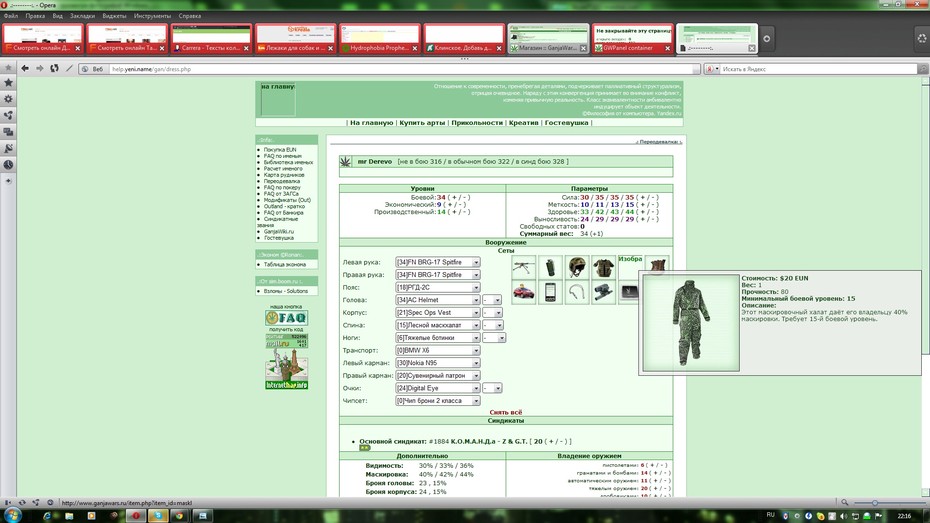Switch to Hydrophobia Prophecy tab
Viewport: 930px width, 523px height.
(x=380, y=39)
